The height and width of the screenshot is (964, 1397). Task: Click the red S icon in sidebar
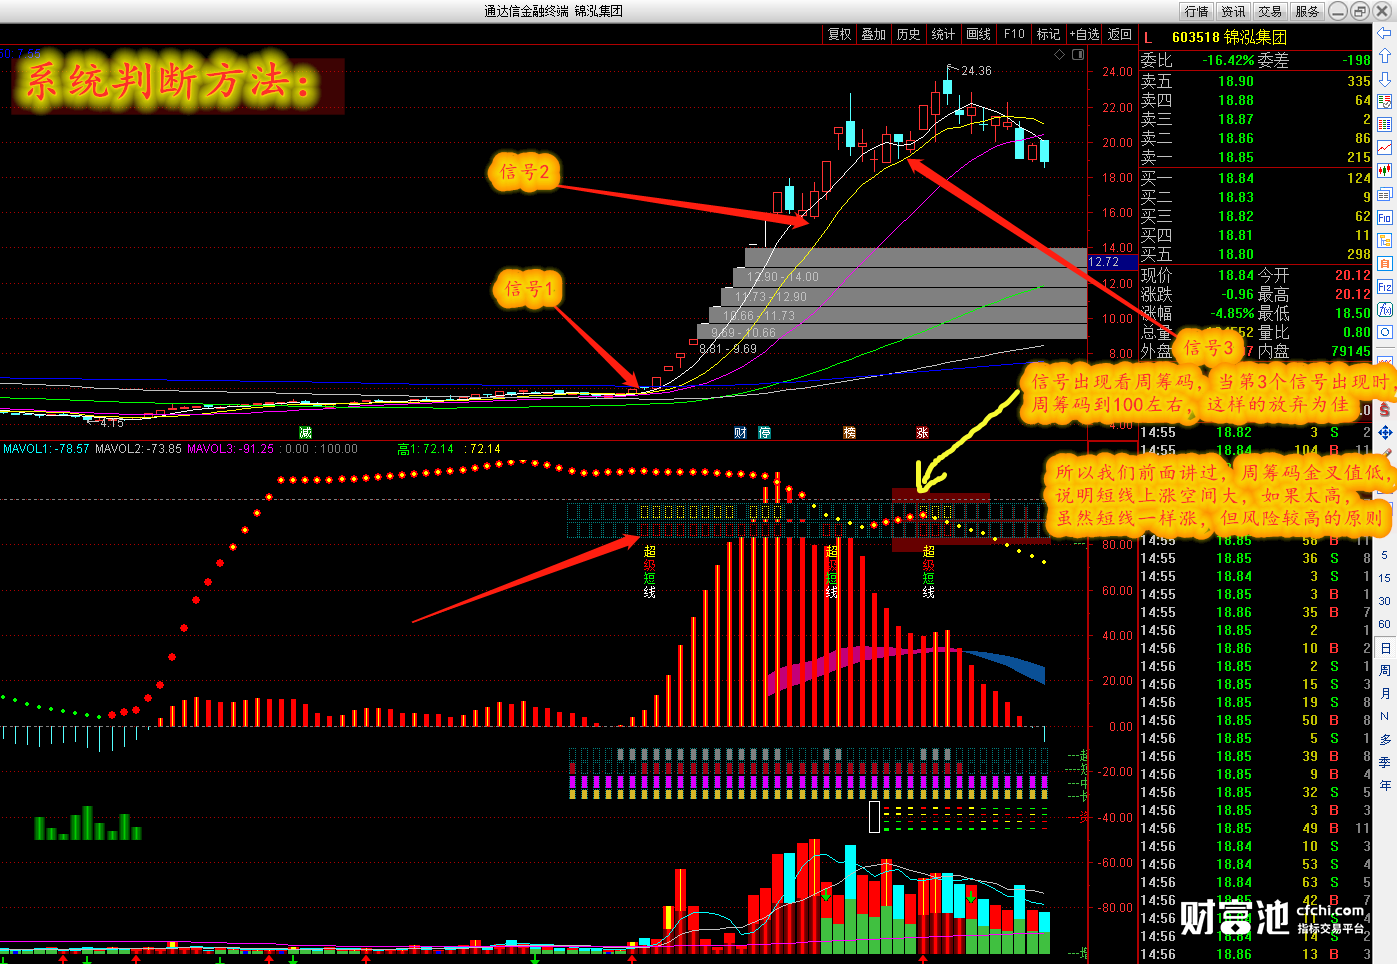point(1385,410)
